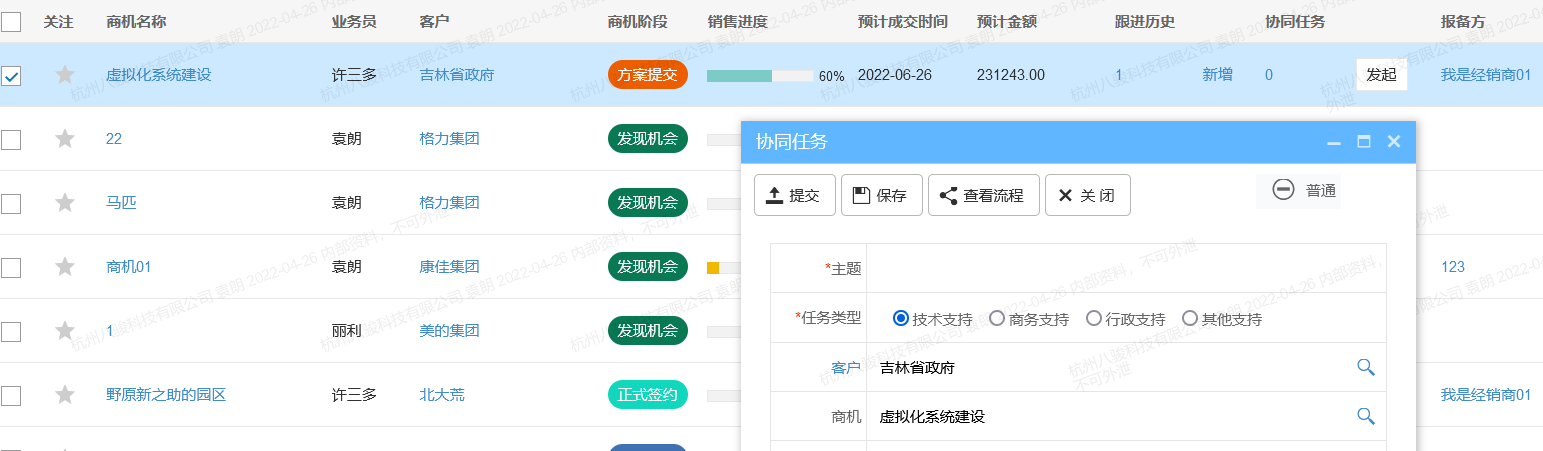Viewport: 1543px width, 451px height.
Task: Pick 其他支持 as task type
Action: (1190, 319)
